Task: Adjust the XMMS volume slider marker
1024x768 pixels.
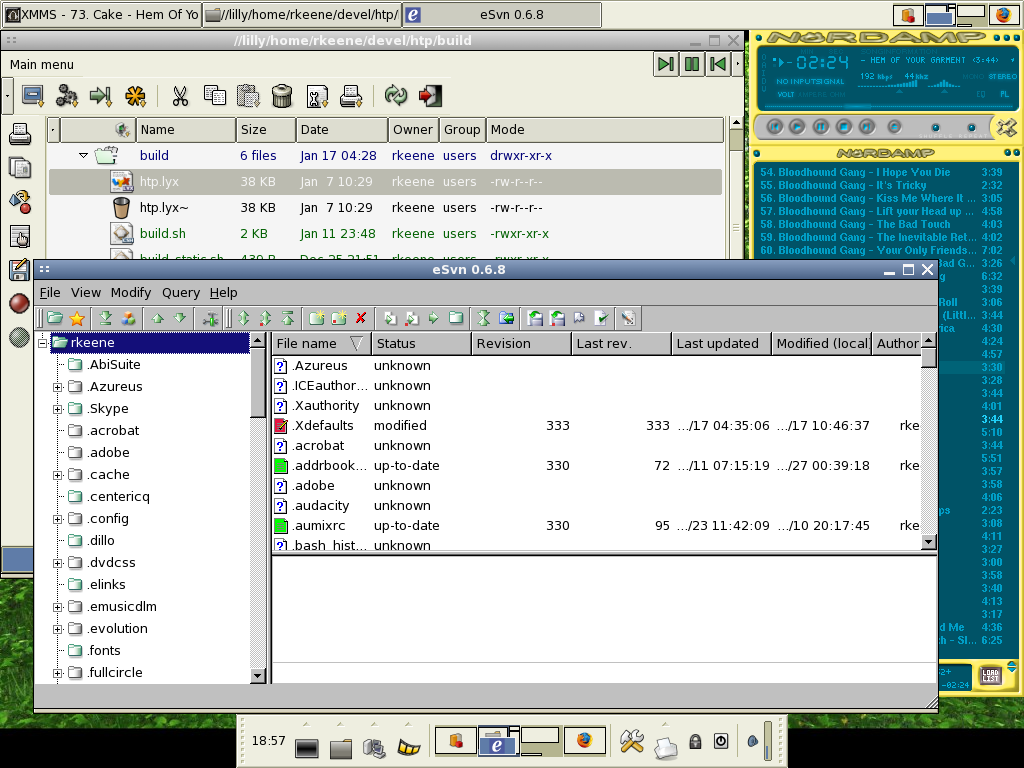Action: pyautogui.click(x=899, y=91)
